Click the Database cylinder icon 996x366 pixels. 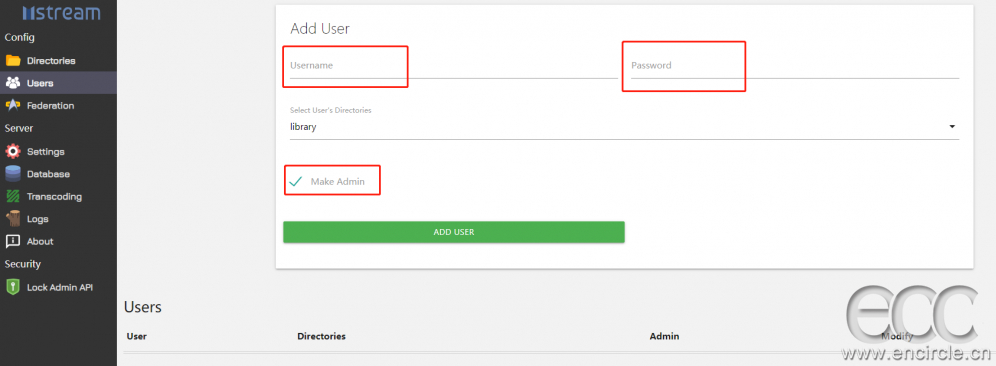[x=13, y=173]
